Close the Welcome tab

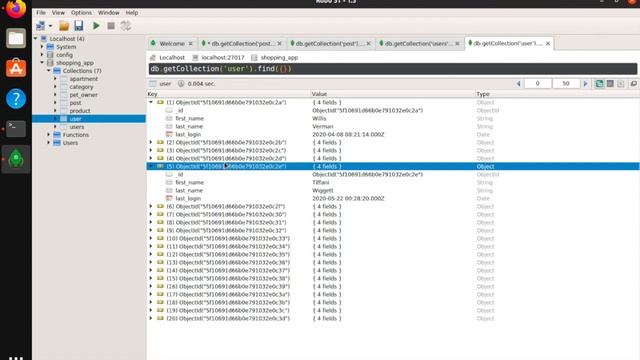(191, 44)
